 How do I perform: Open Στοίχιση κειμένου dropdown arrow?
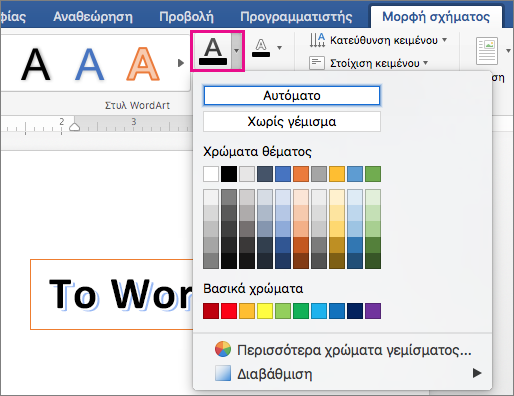(x=426, y=63)
